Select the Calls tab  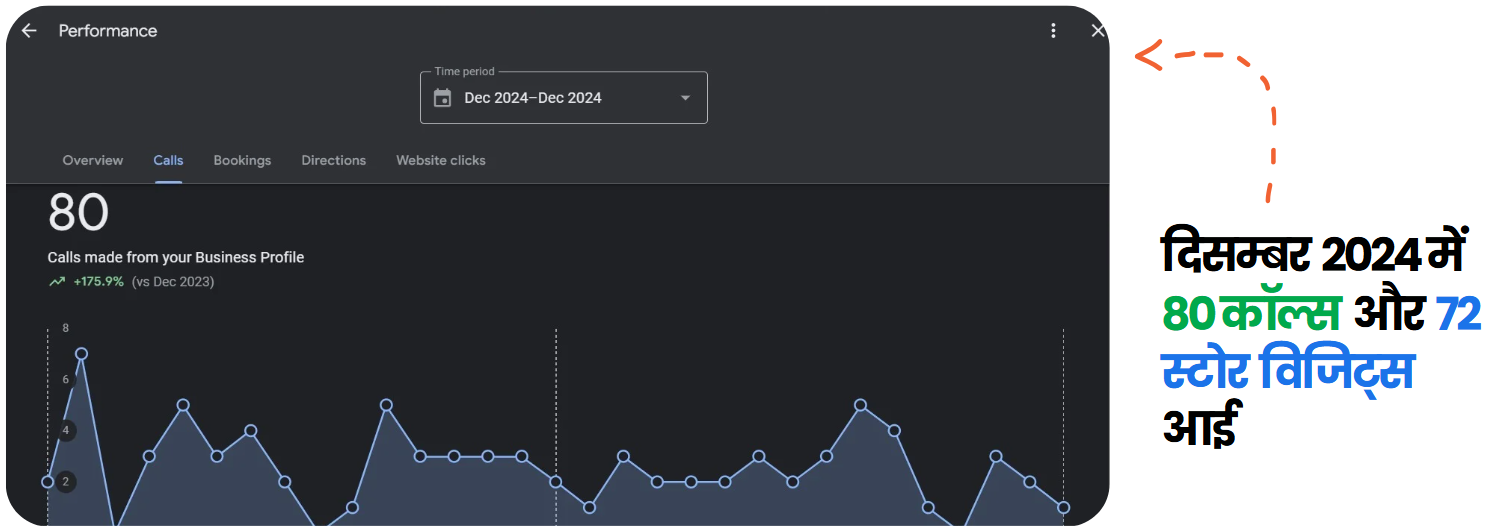point(168,160)
